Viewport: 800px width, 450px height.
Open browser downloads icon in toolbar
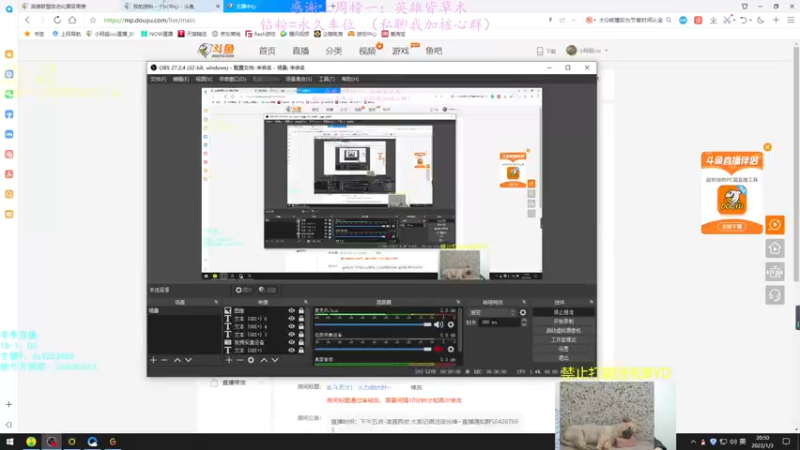coord(713,20)
